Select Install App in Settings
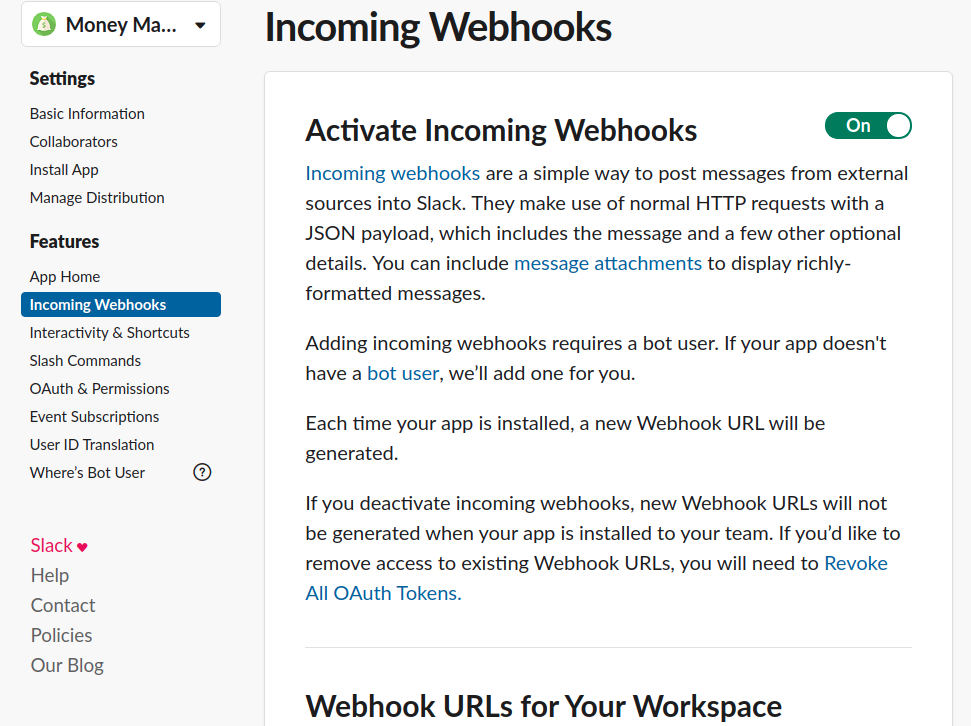 click(x=64, y=170)
